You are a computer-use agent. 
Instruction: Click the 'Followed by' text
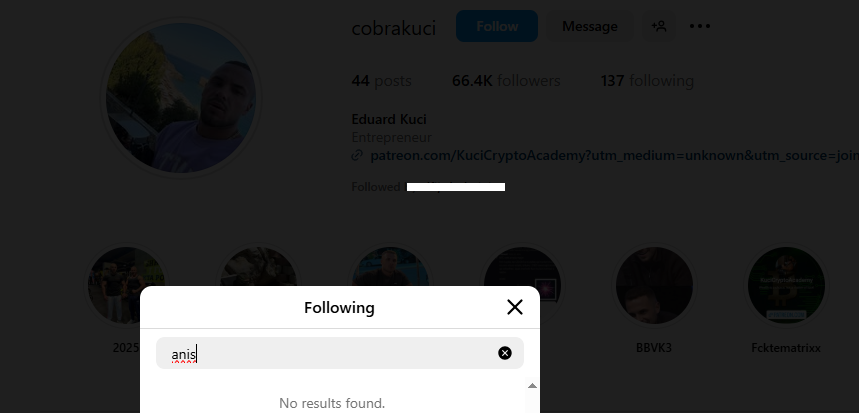coord(377,187)
